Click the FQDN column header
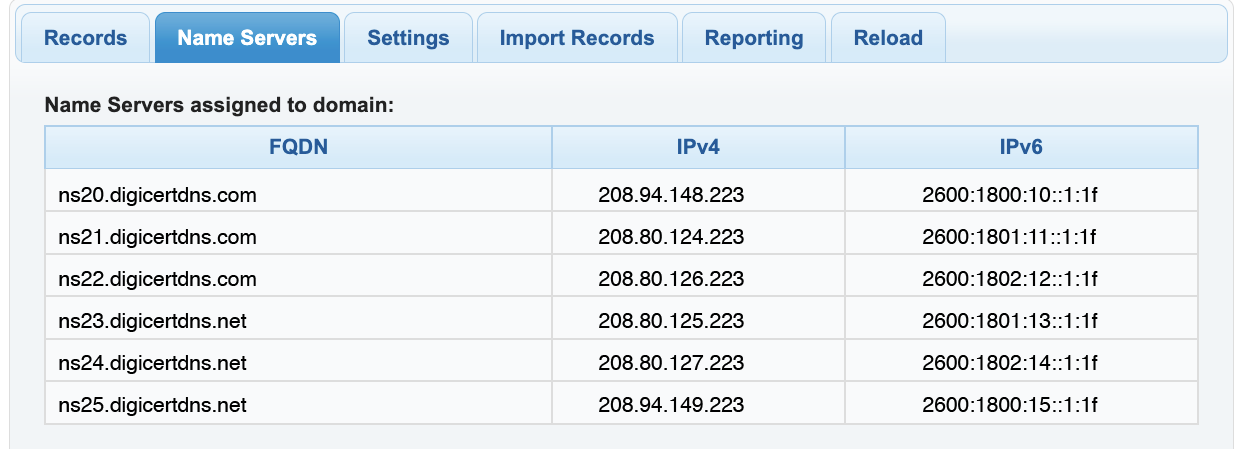Viewport: 1236px width, 449px height. (x=299, y=148)
